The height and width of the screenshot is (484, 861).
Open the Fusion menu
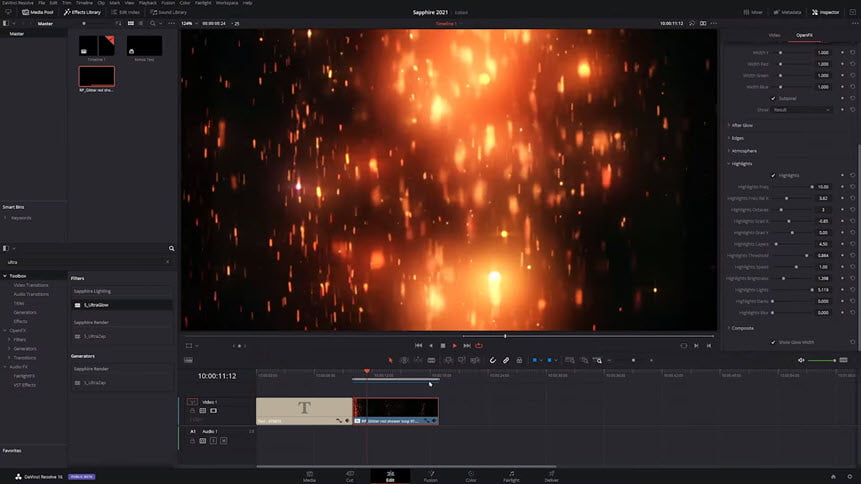[x=168, y=3]
